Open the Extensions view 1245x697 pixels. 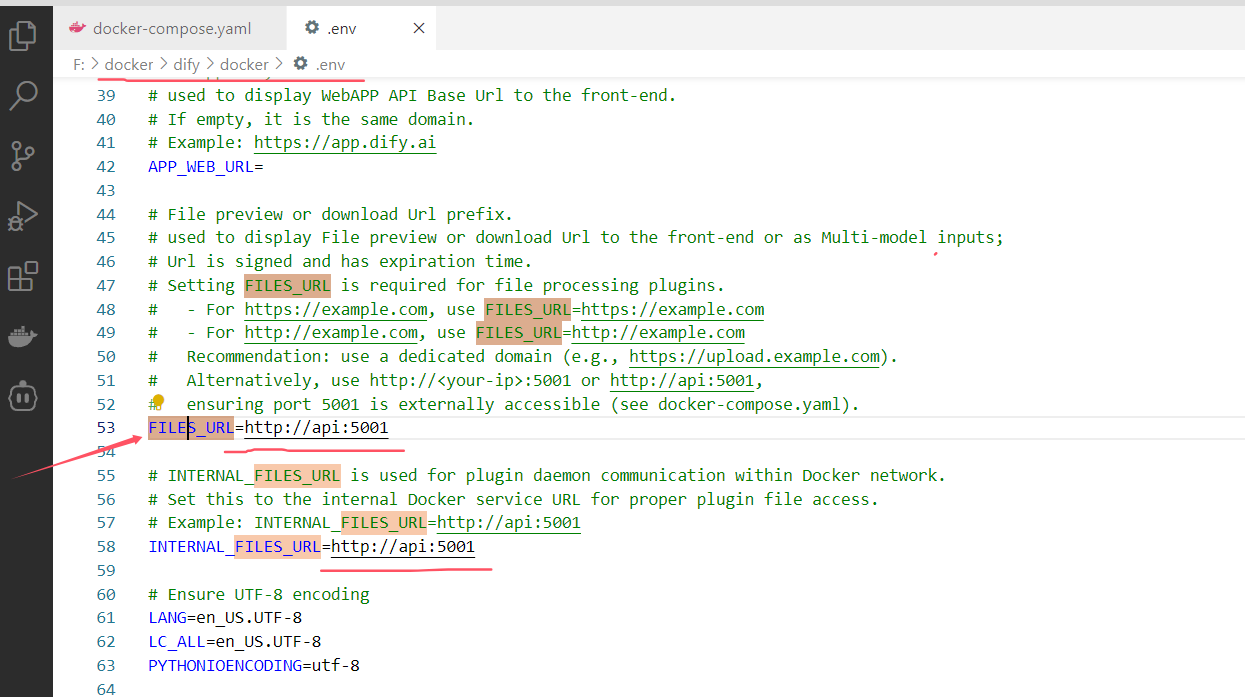tap(22, 276)
